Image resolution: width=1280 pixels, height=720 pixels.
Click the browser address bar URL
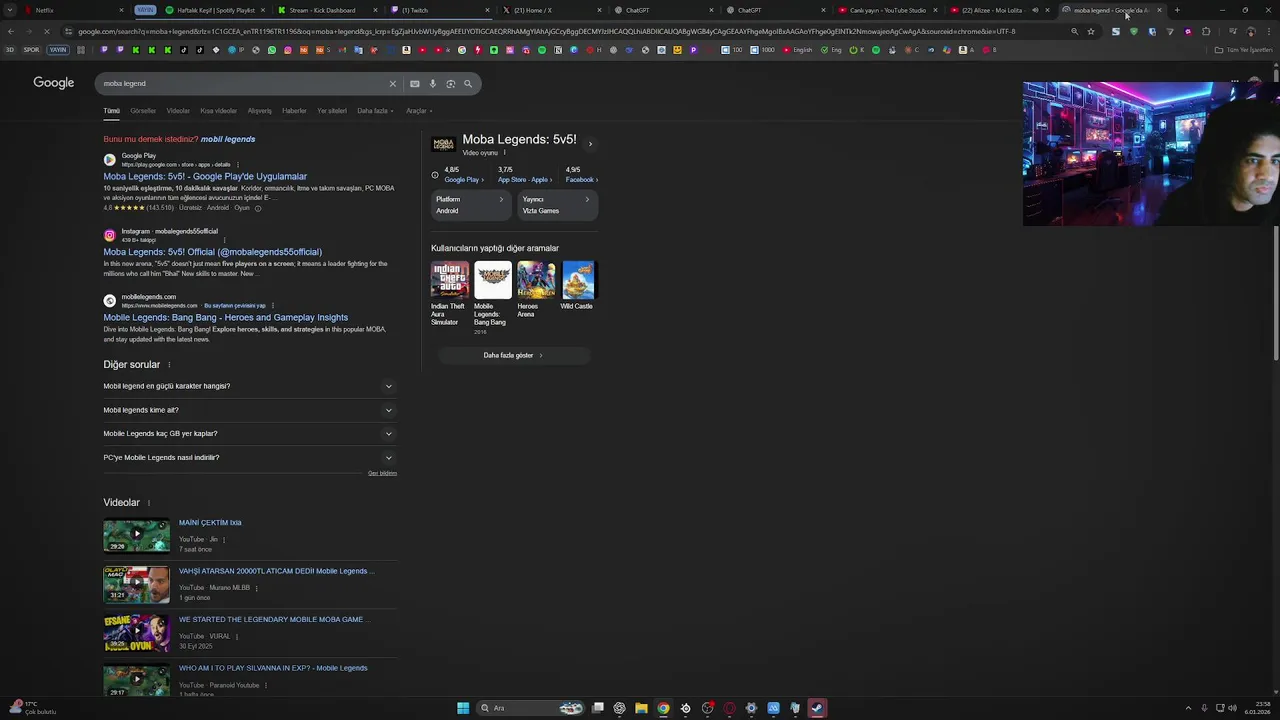click(x=545, y=31)
